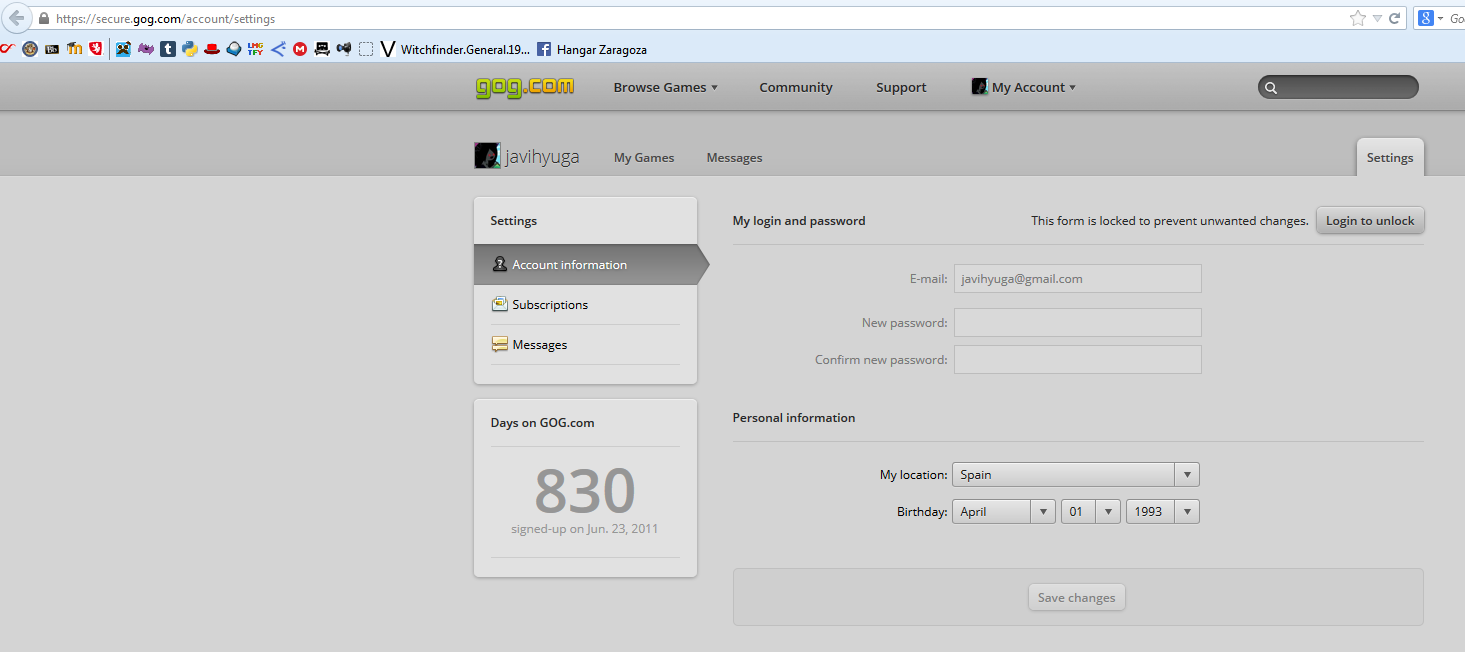Select the Settings tab
This screenshot has width=1465, height=652.
click(x=1390, y=157)
